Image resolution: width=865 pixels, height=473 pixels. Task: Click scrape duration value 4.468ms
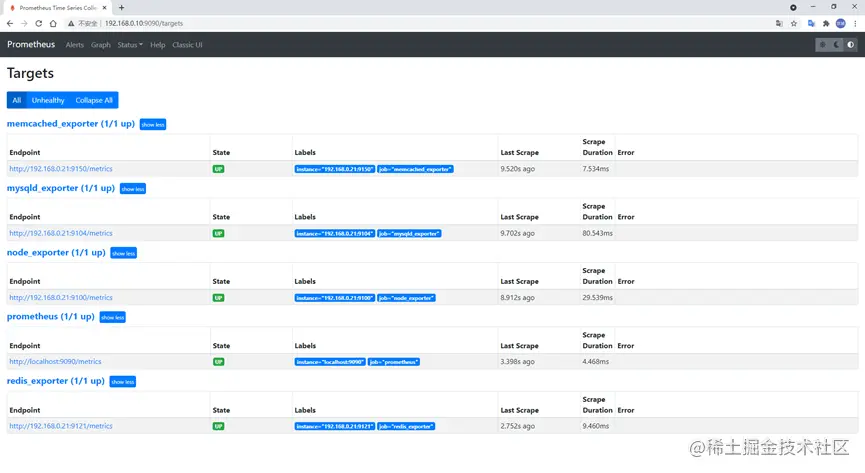(x=596, y=362)
